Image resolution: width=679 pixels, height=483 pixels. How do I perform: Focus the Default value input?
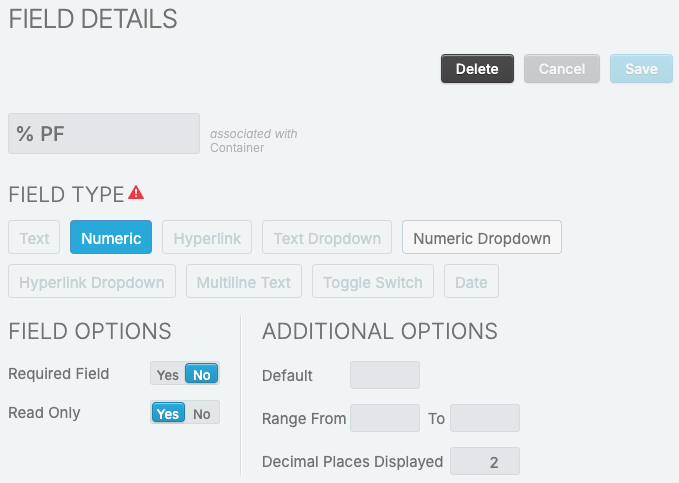click(385, 375)
